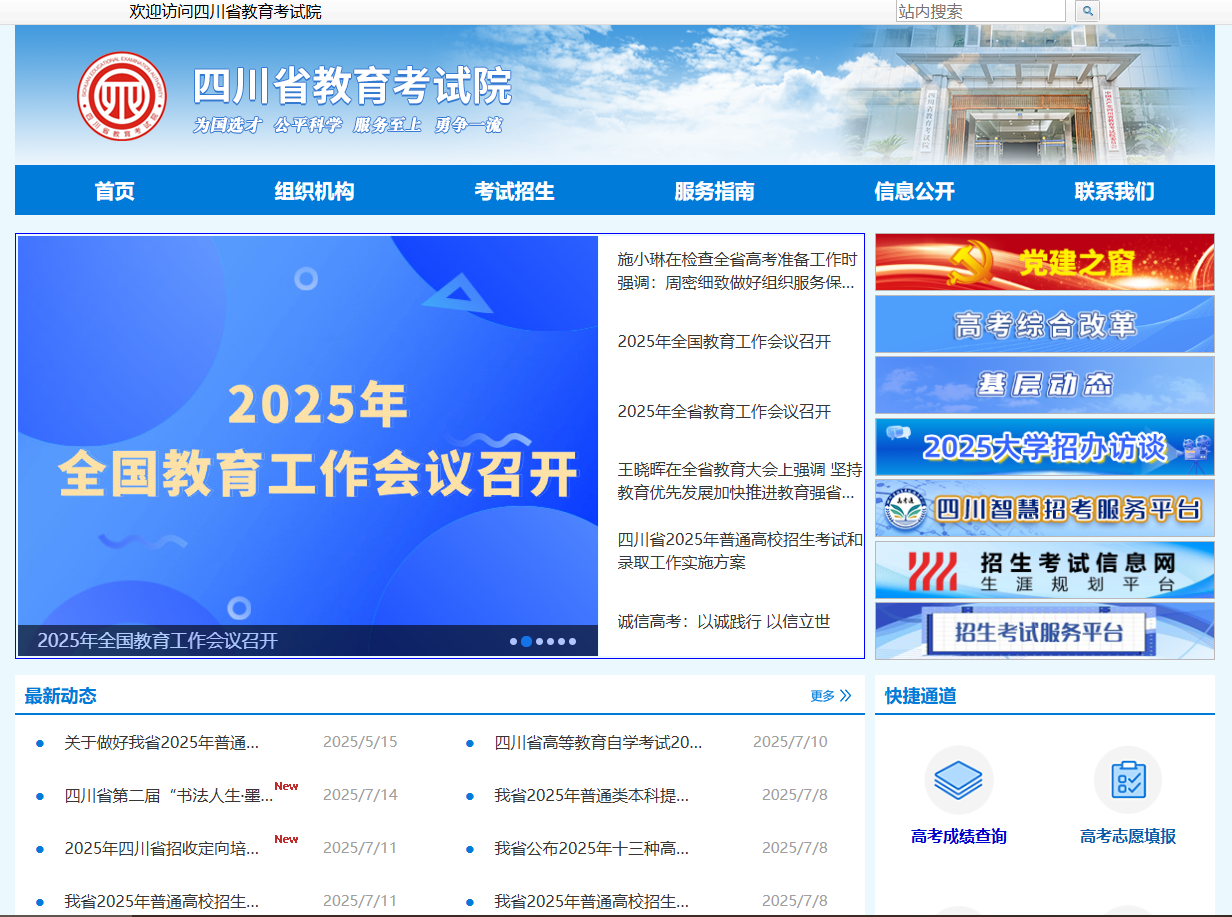
Task: Go to the 信息公开 menu item
Action: 914,191
